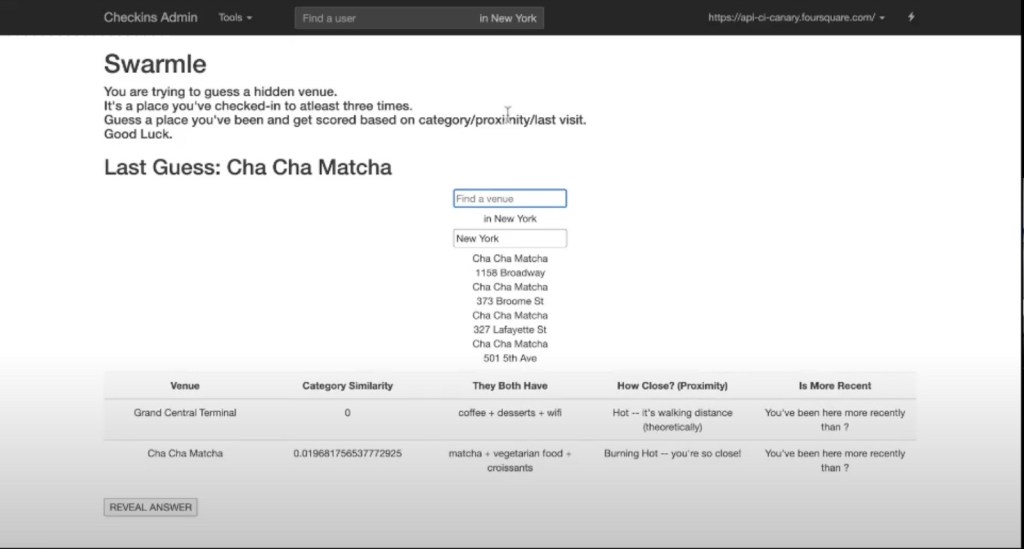Select the Grand Central Terminal guess row
Image resolution: width=1024 pixels, height=549 pixels.
[185, 413]
